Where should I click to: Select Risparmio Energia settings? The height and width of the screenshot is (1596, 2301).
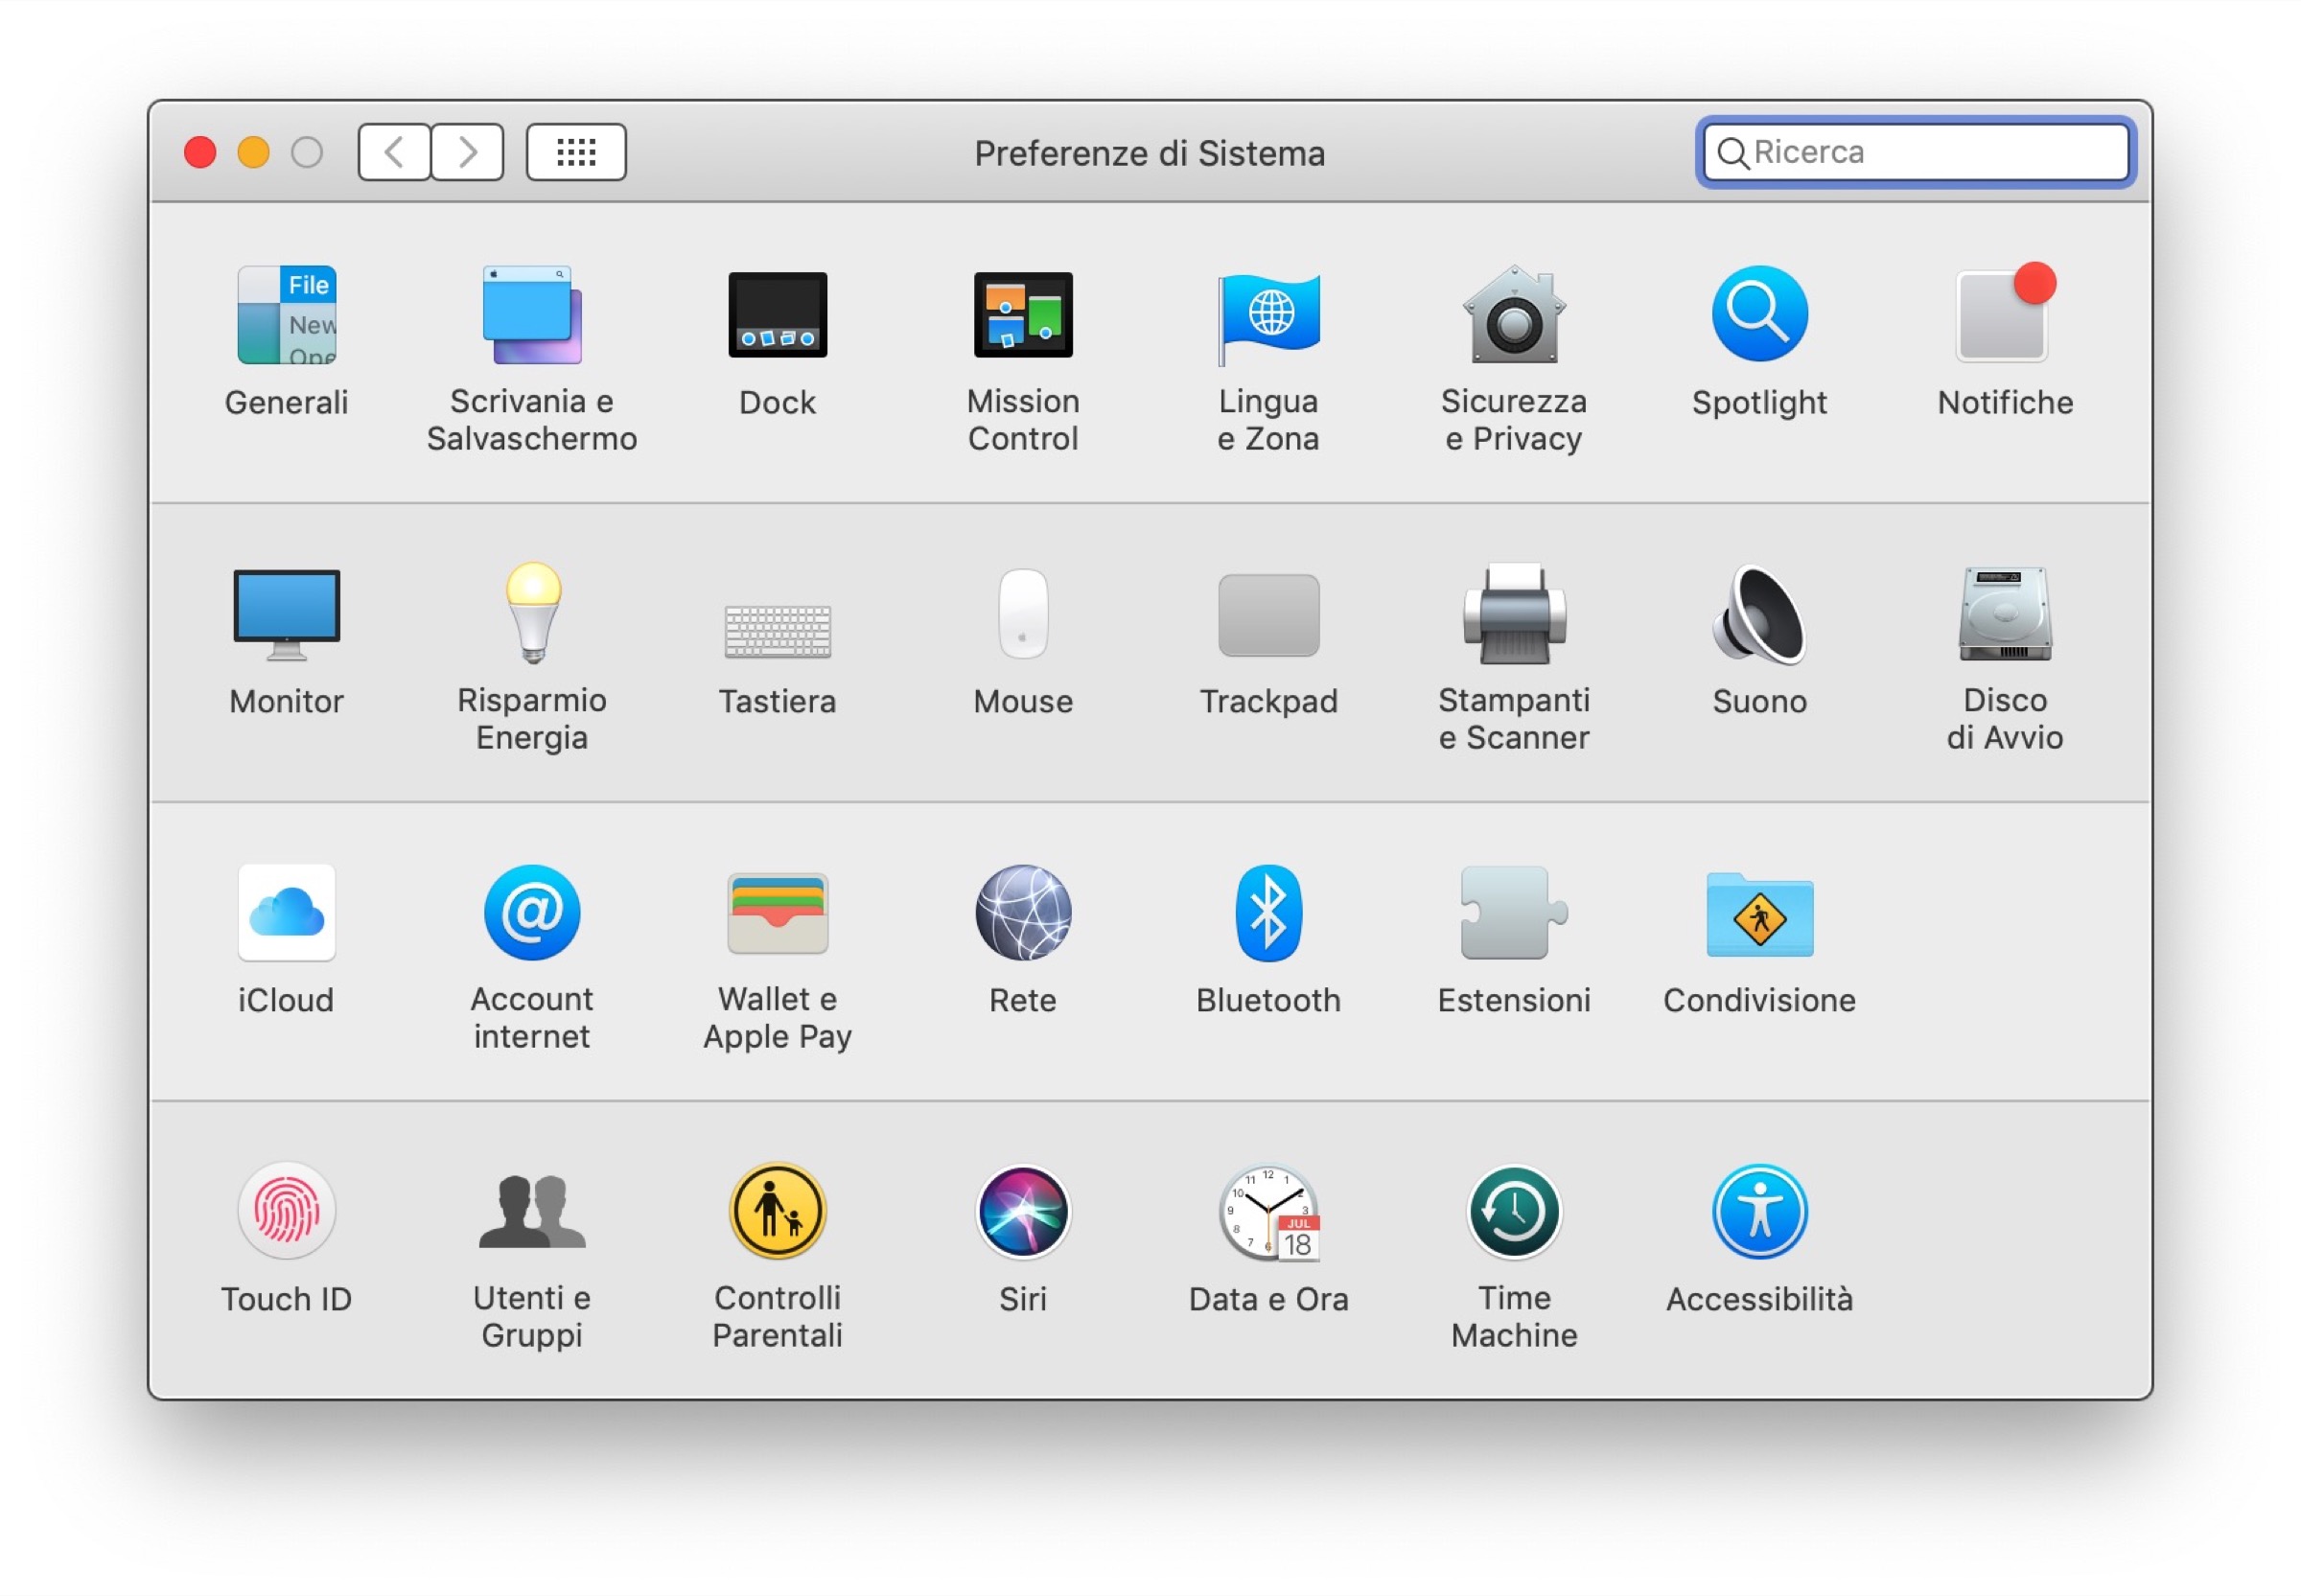pos(532,640)
